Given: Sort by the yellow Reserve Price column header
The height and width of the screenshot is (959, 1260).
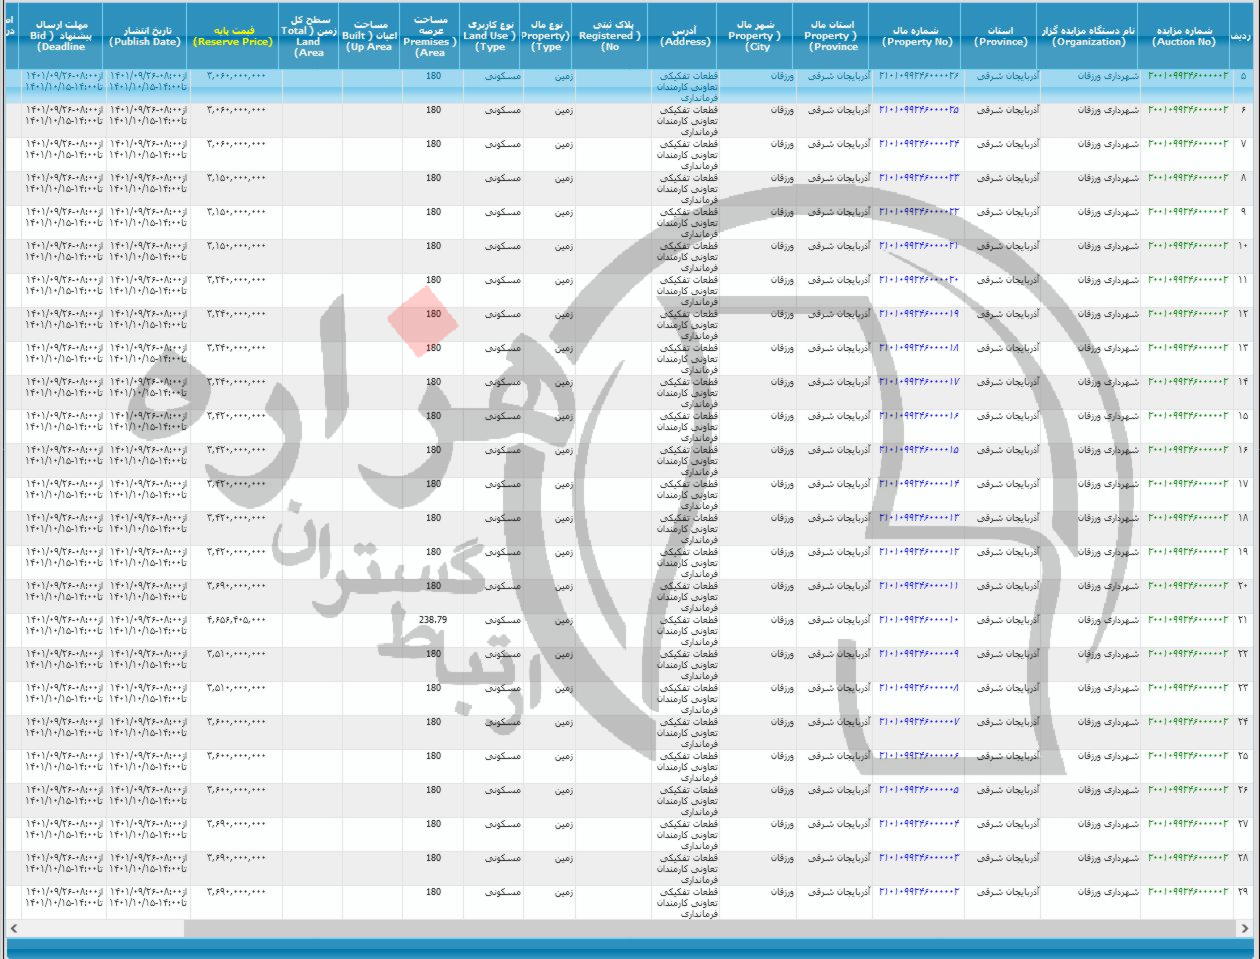Looking at the screenshot, I should point(233,36).
